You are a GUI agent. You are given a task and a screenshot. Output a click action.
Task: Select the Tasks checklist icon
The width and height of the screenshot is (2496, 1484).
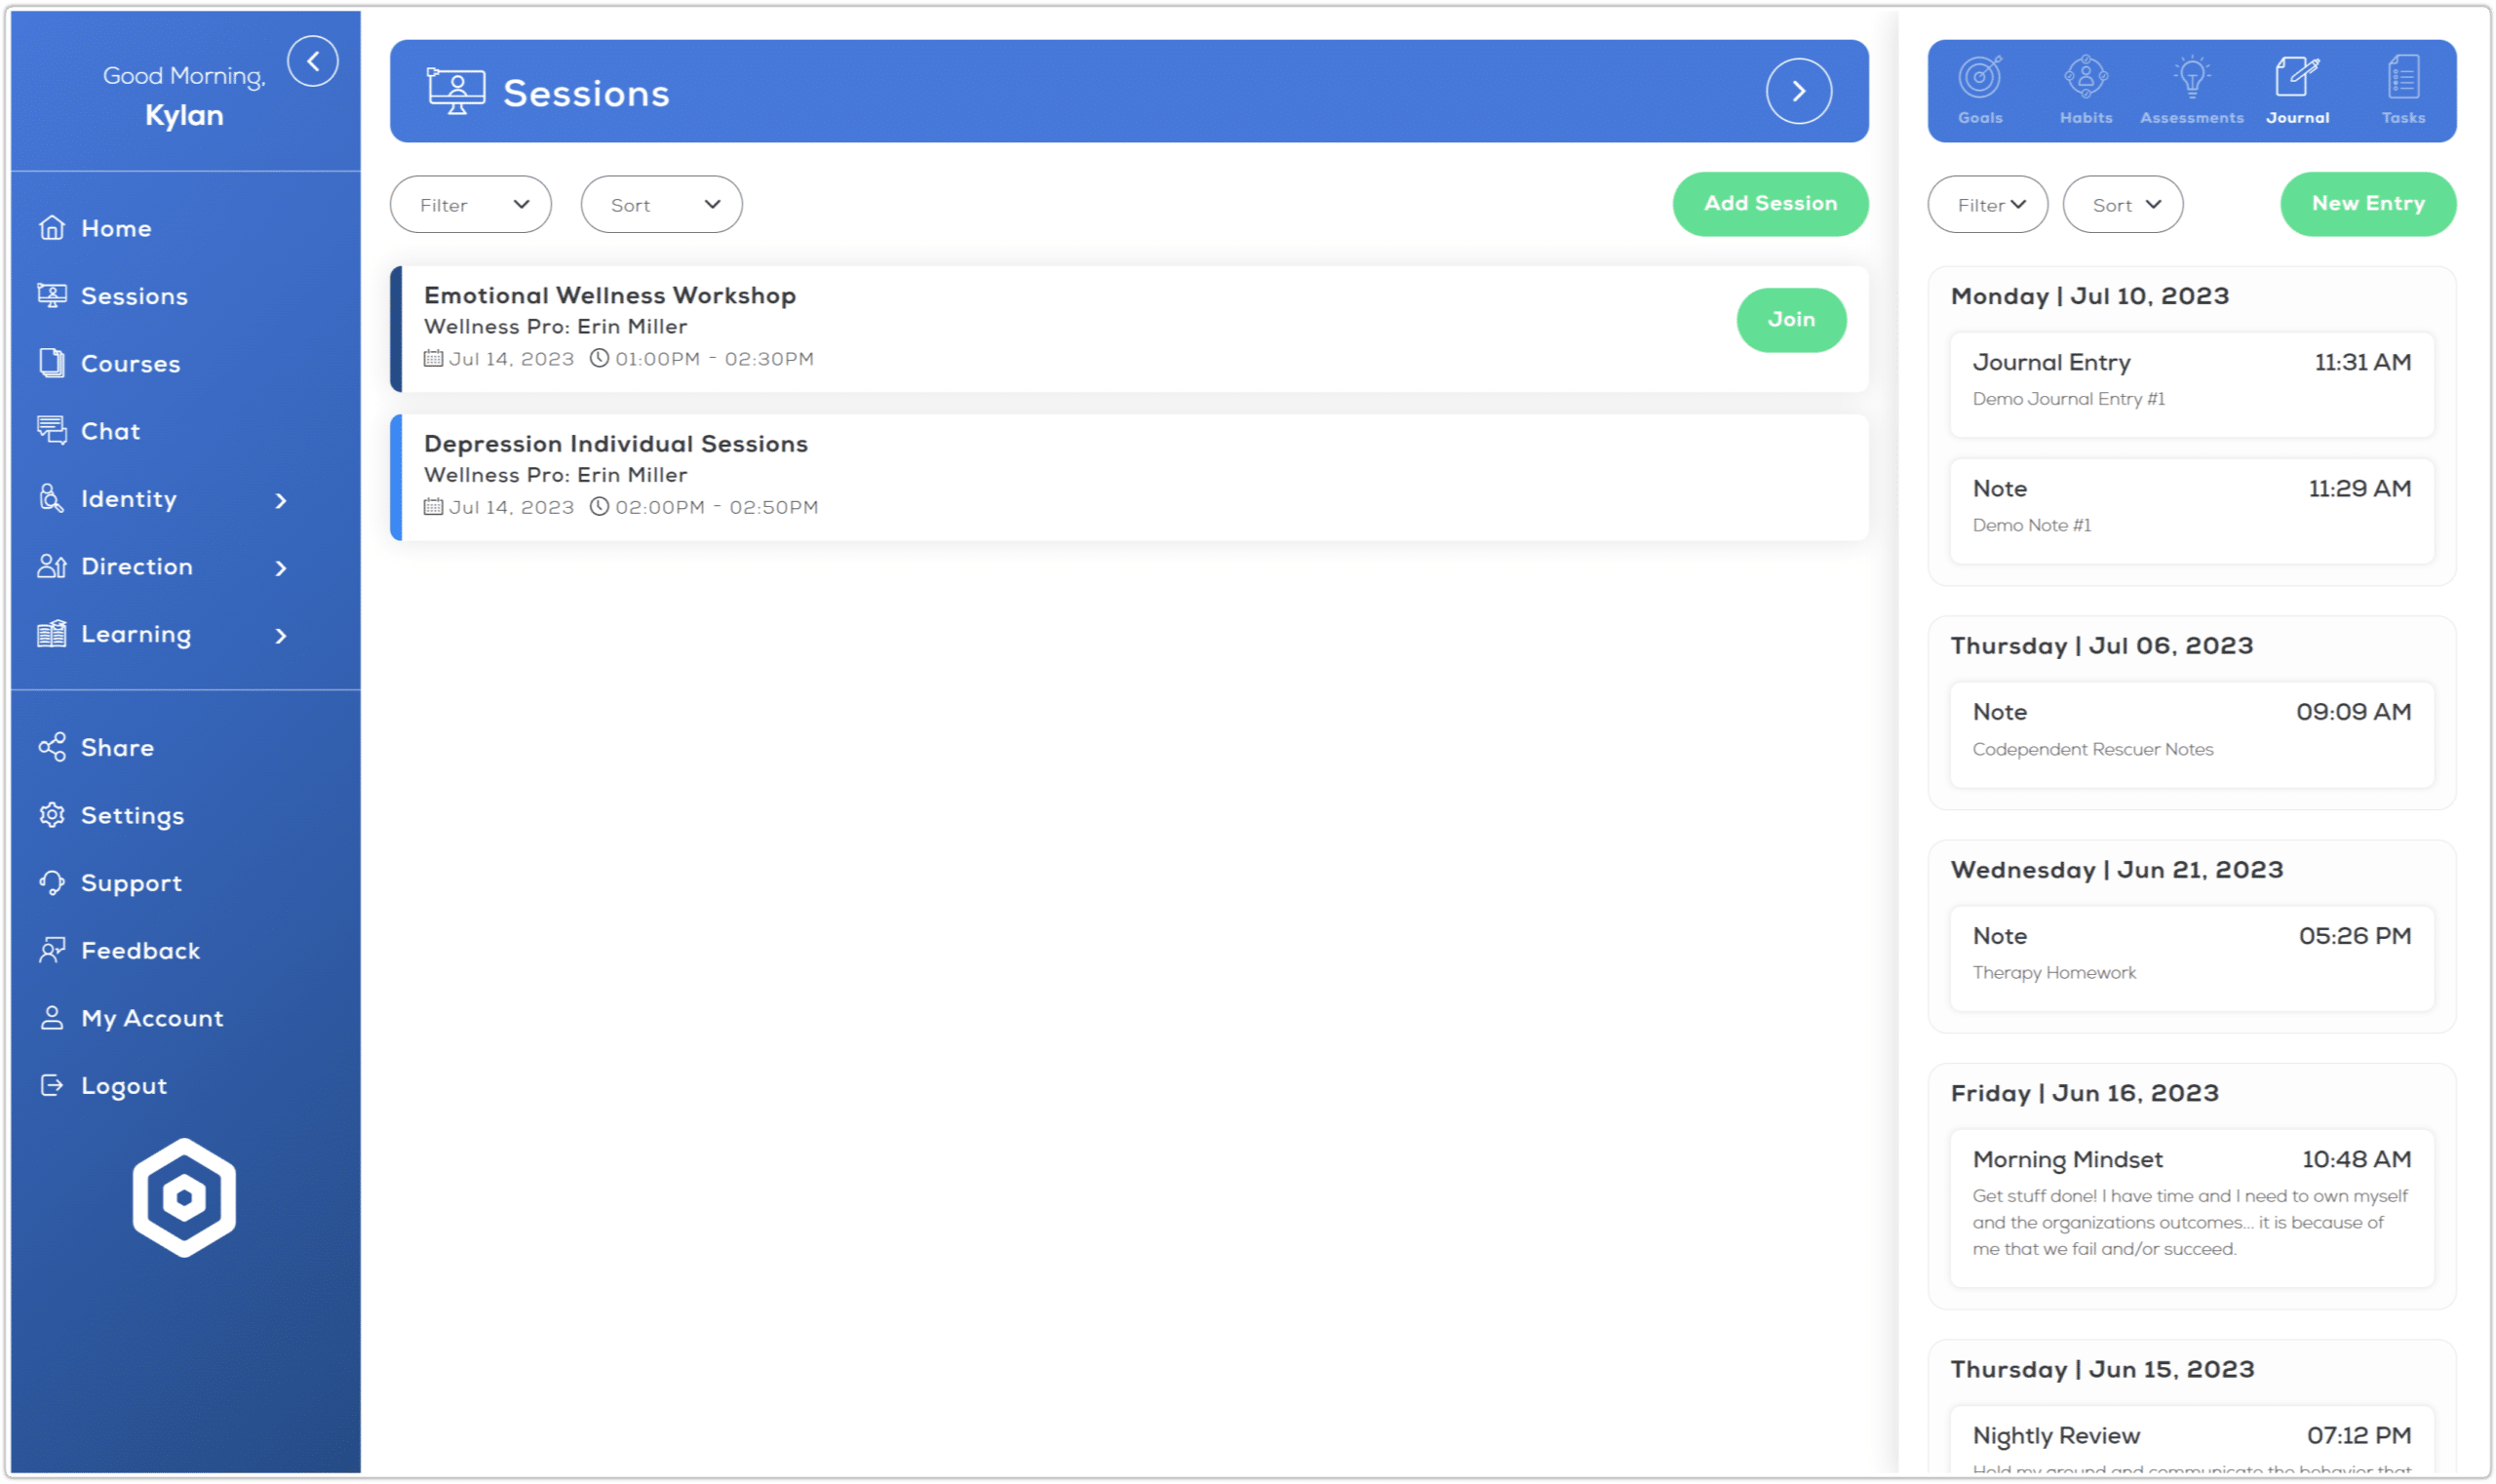coord(2403,78)
